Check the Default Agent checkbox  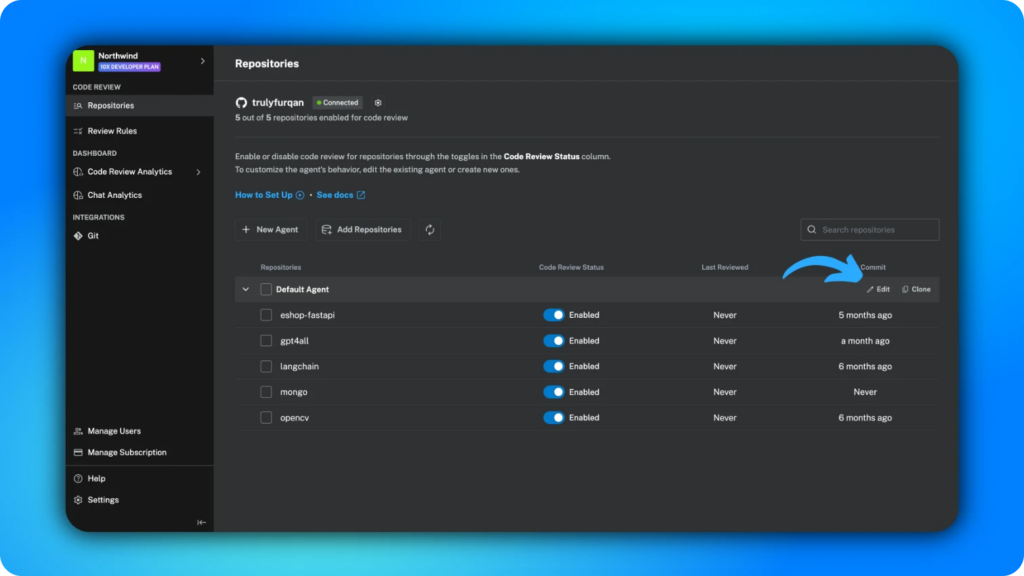click(266, 289)
